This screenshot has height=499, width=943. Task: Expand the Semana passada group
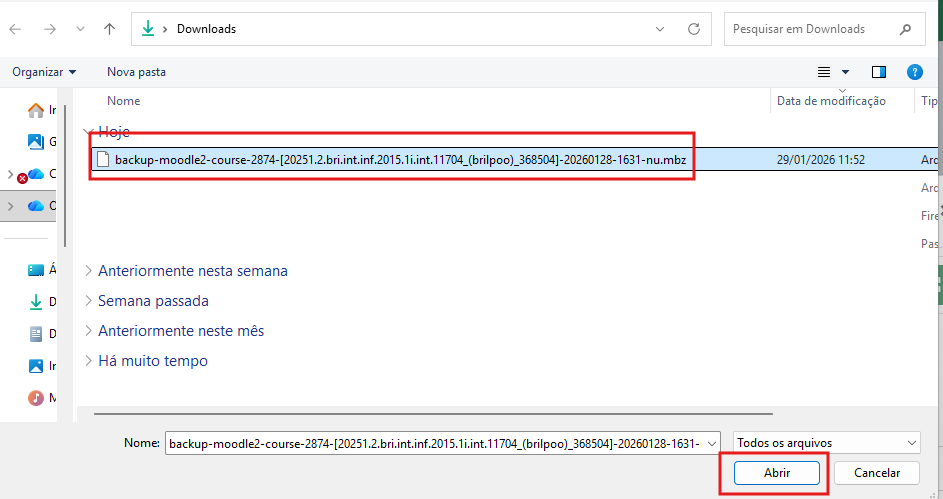pyautogui.click(x=153, y=301)
